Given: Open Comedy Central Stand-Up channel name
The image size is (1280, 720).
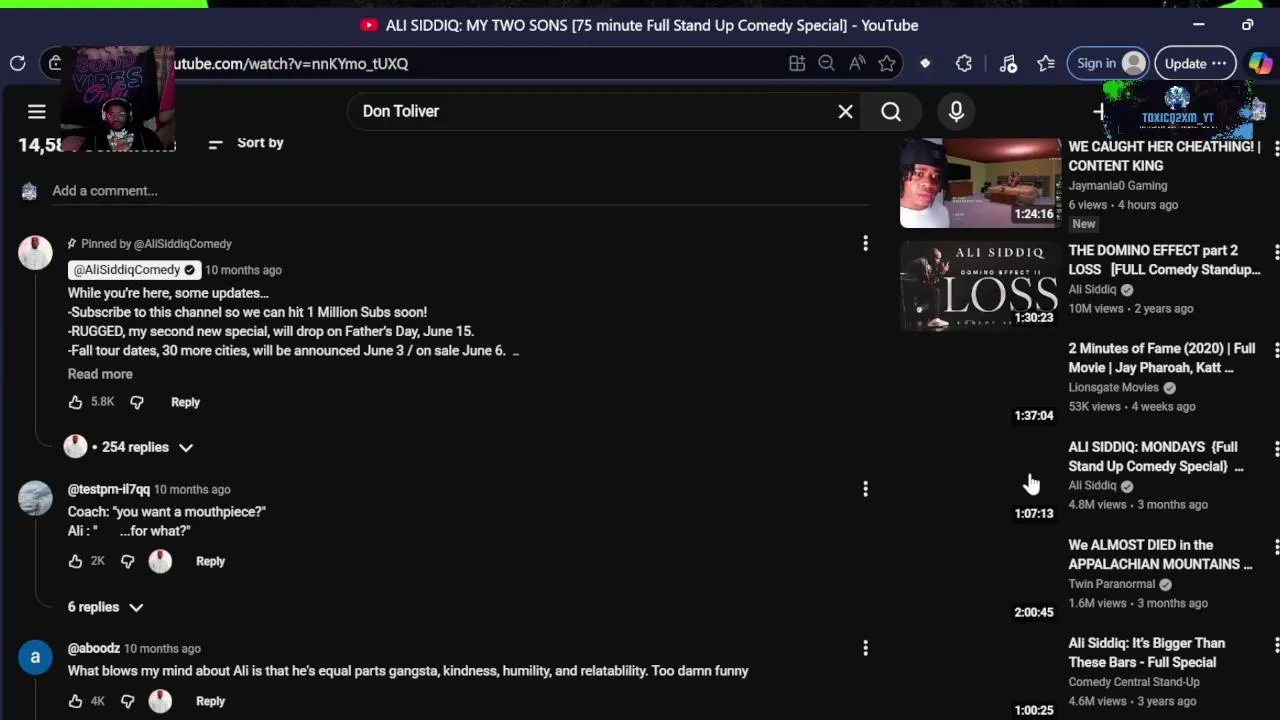Looking at the screenshot, I should pyautogui.click(x=1134, y=682).
